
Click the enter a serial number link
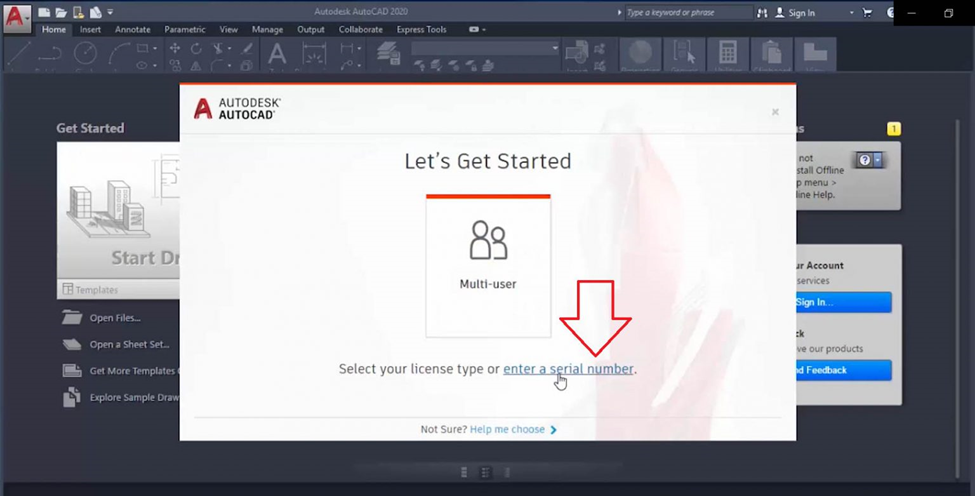pyautogui.click(x=568, y=369)
